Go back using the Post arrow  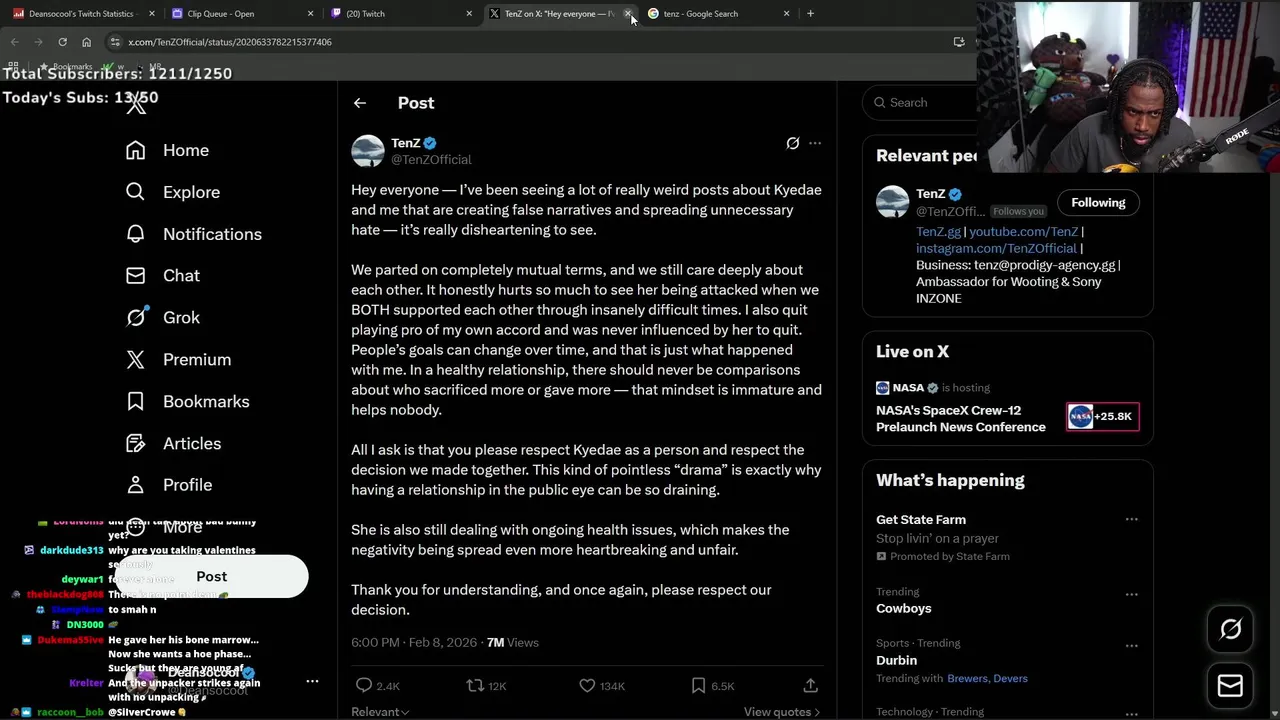[x=360, y=103]
